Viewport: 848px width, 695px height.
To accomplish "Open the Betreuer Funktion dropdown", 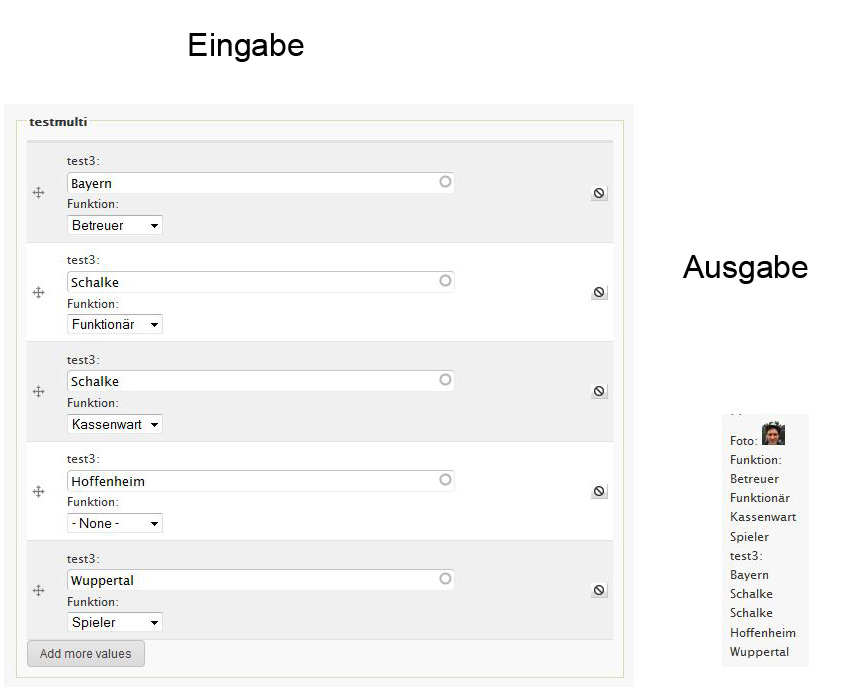I will (115, 225).
